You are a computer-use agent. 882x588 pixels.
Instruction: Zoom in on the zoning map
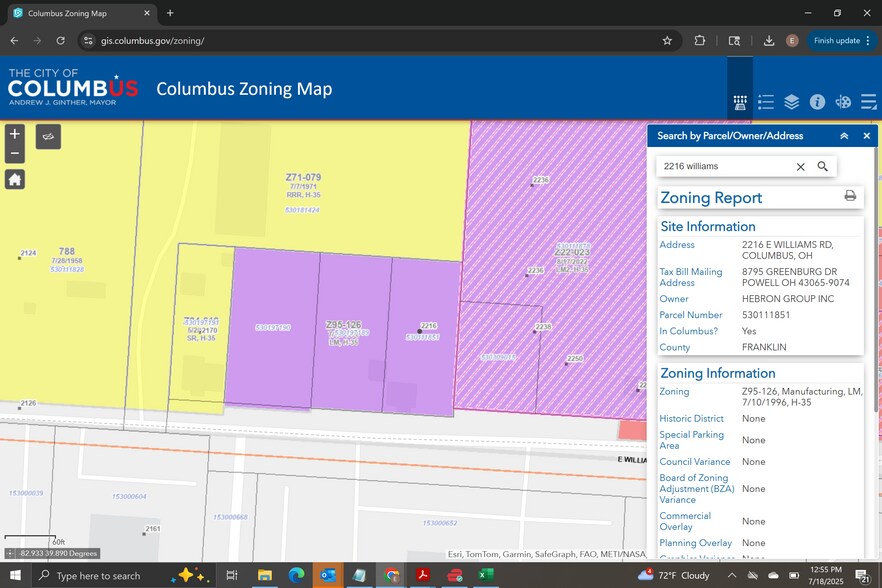(15, 134)
